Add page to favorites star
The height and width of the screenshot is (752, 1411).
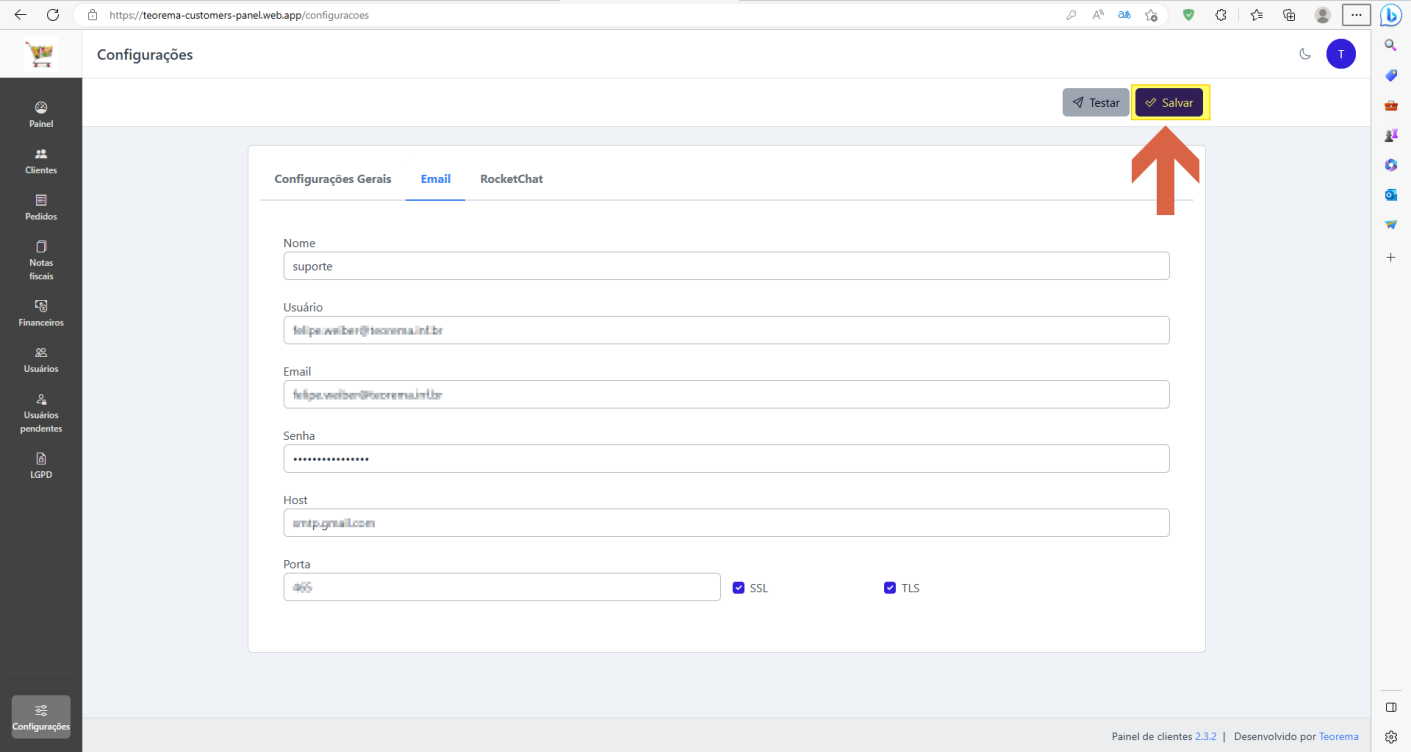click(1151, 15)
